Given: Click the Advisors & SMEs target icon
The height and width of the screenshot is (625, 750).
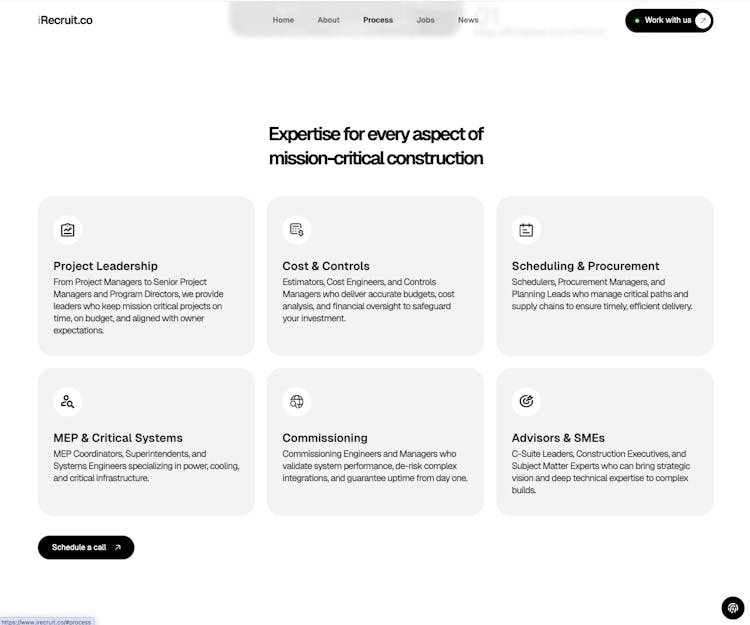Looking at the screenshot, I should pyautogui.click(x=526, y=402).
